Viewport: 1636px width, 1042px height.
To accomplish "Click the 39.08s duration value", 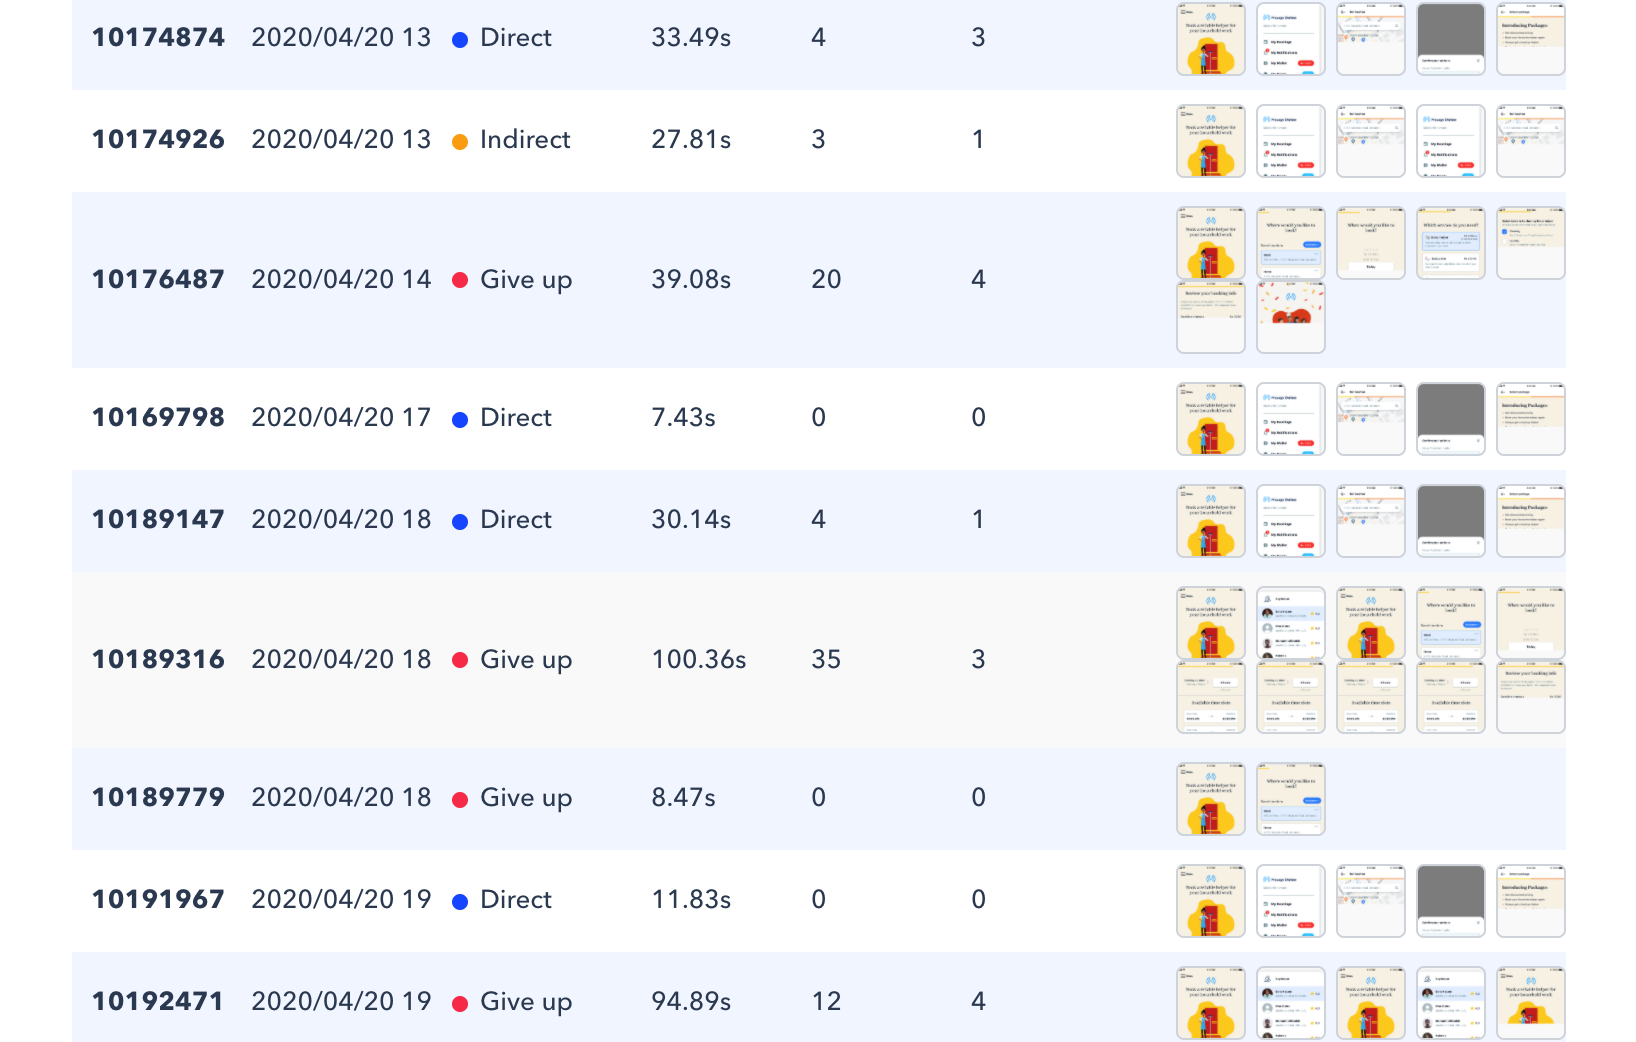I will coord(691,280).
